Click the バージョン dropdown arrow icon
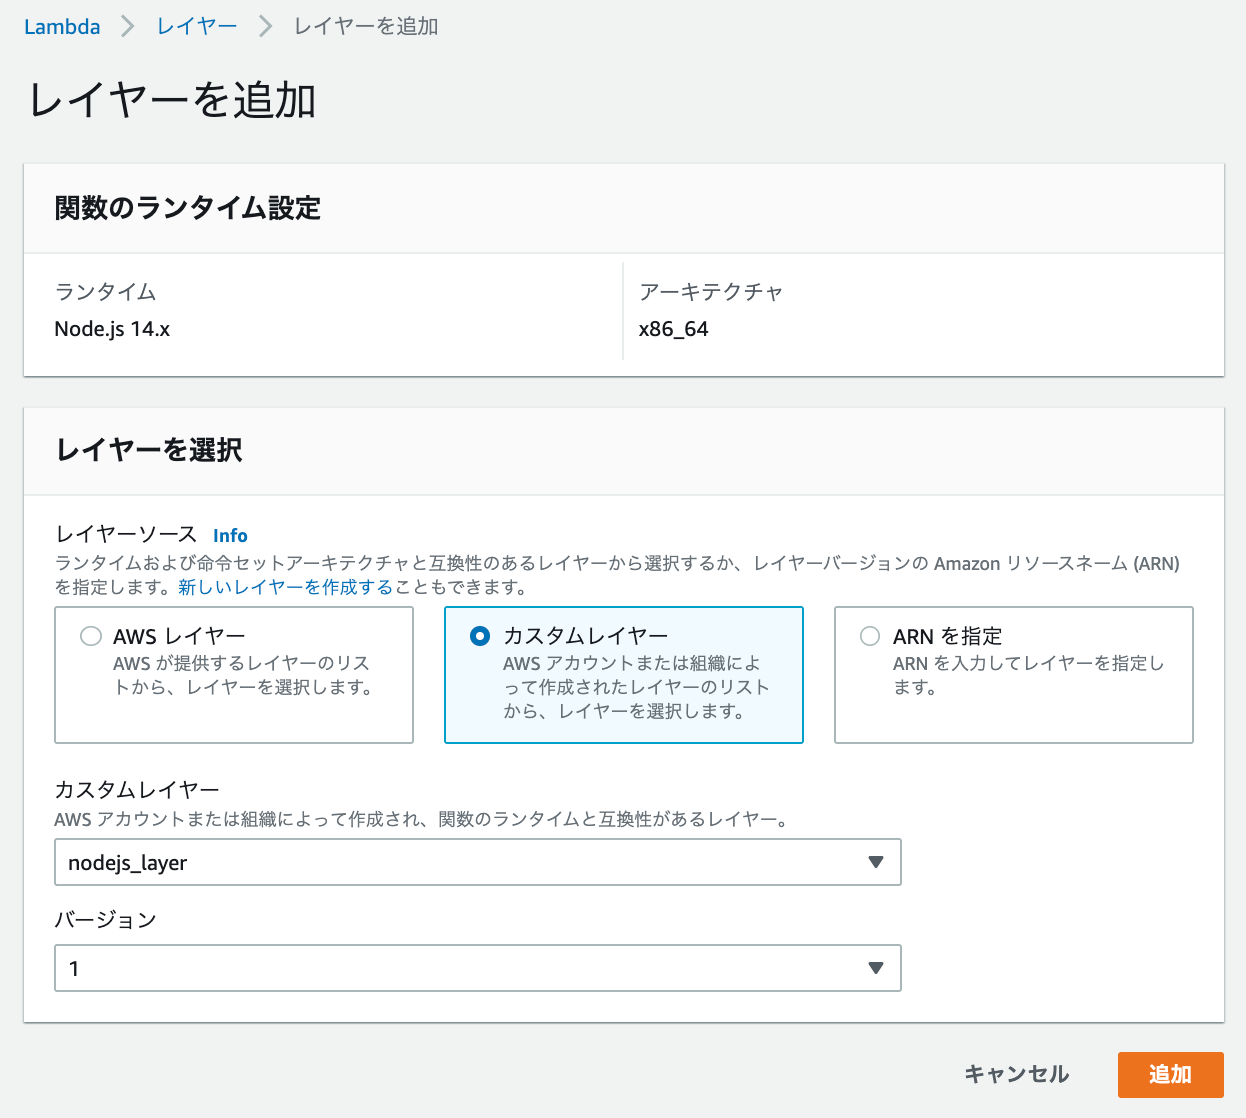1246x1118 pixels. pos(877,968)
